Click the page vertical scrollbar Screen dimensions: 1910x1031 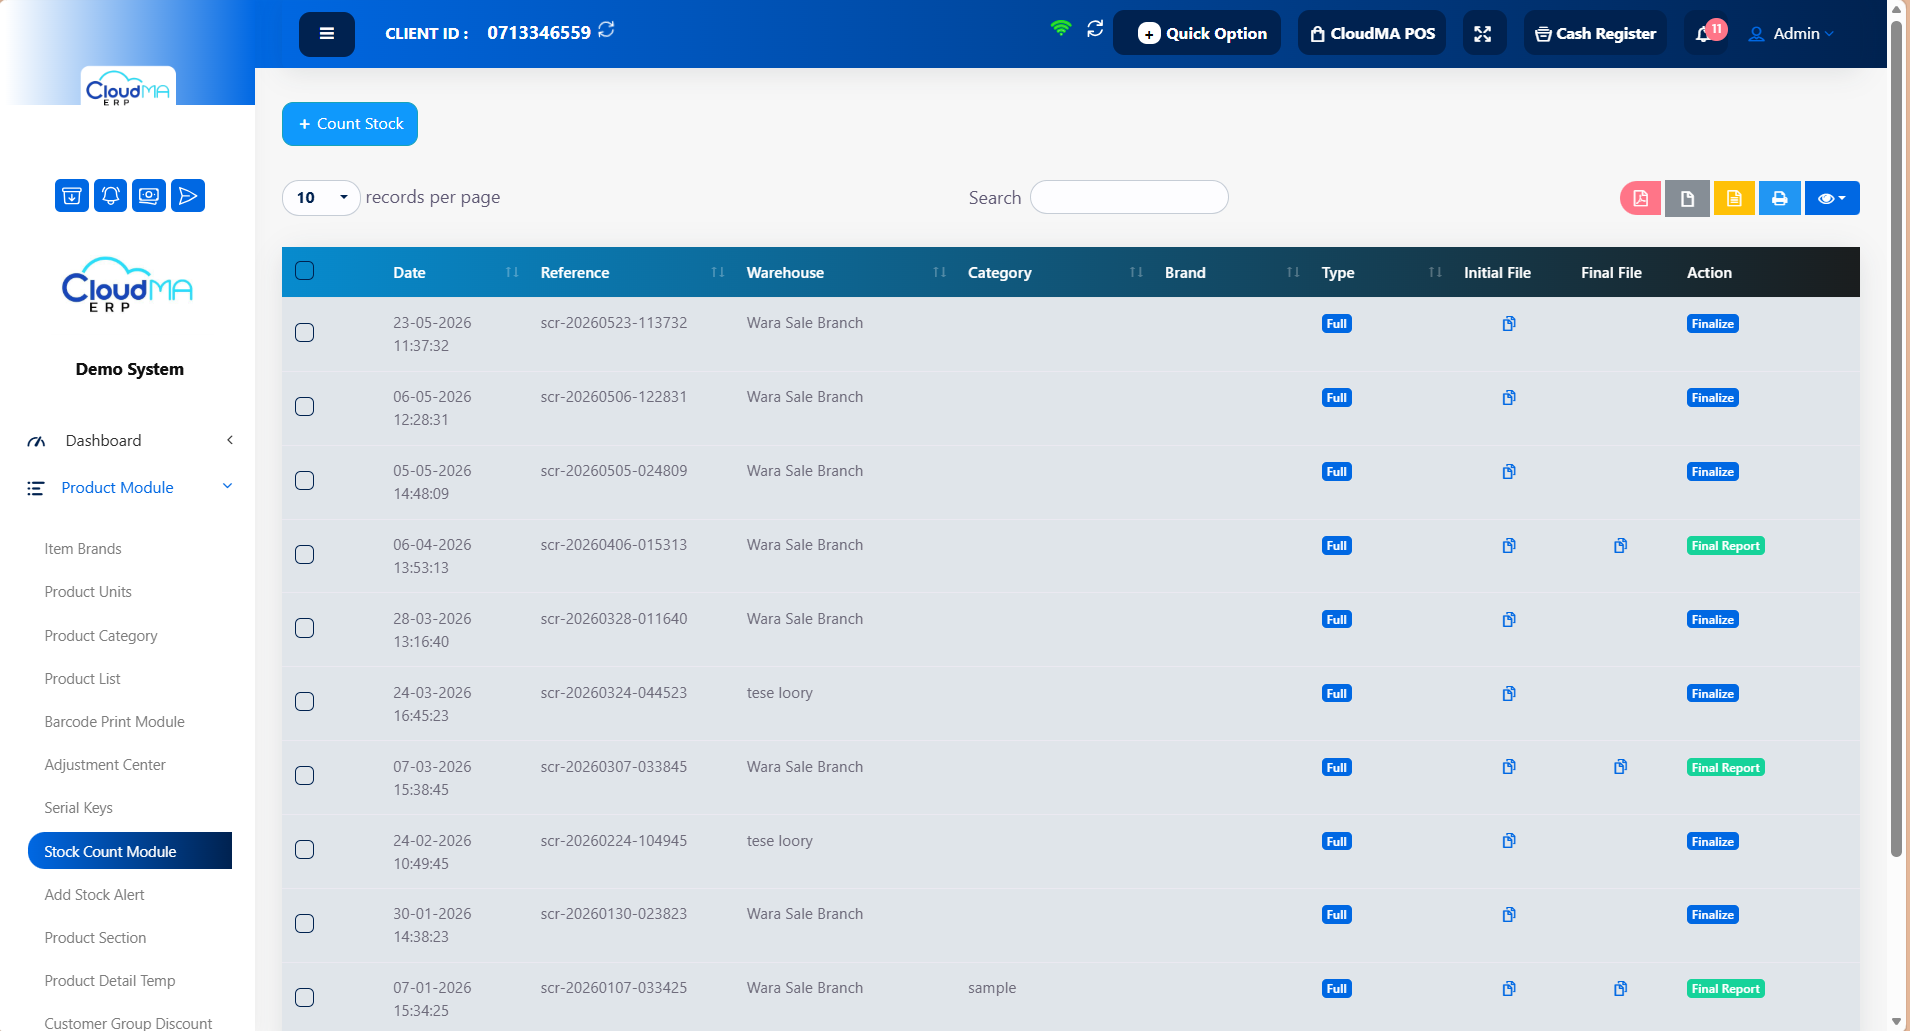point(1896,440)
